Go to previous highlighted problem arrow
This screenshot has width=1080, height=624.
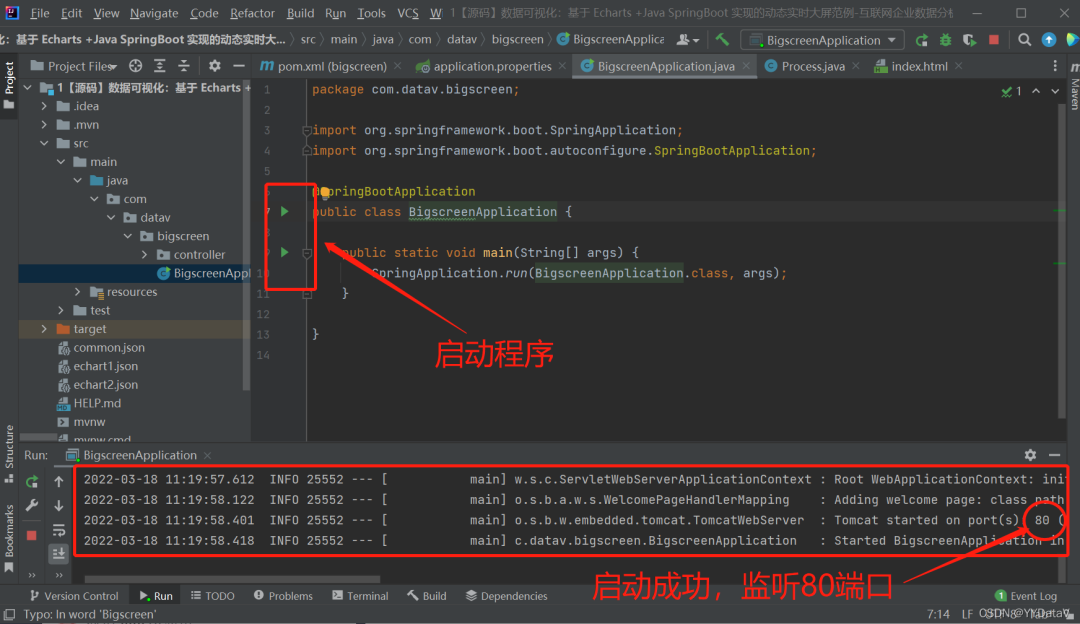coord(1036,91)
